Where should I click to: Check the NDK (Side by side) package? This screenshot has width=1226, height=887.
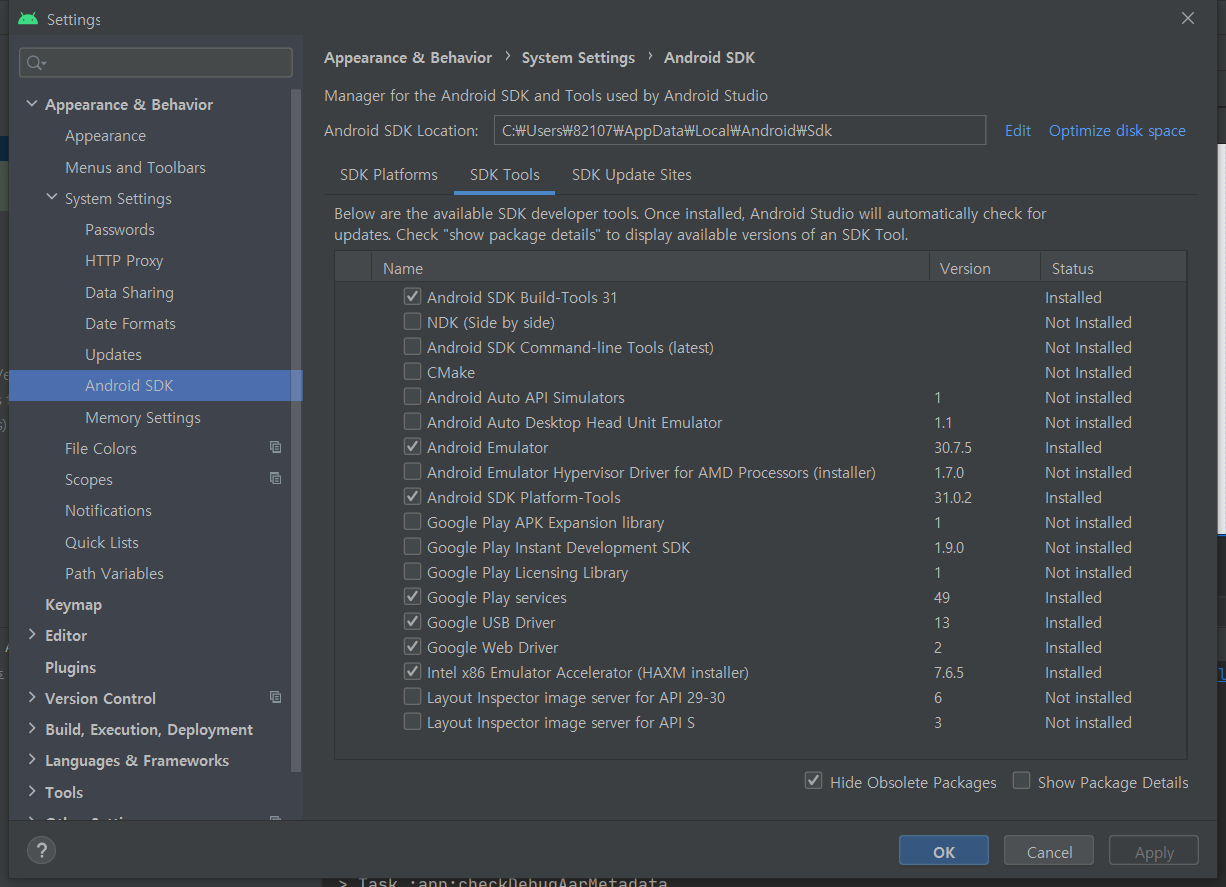[412, 321]
